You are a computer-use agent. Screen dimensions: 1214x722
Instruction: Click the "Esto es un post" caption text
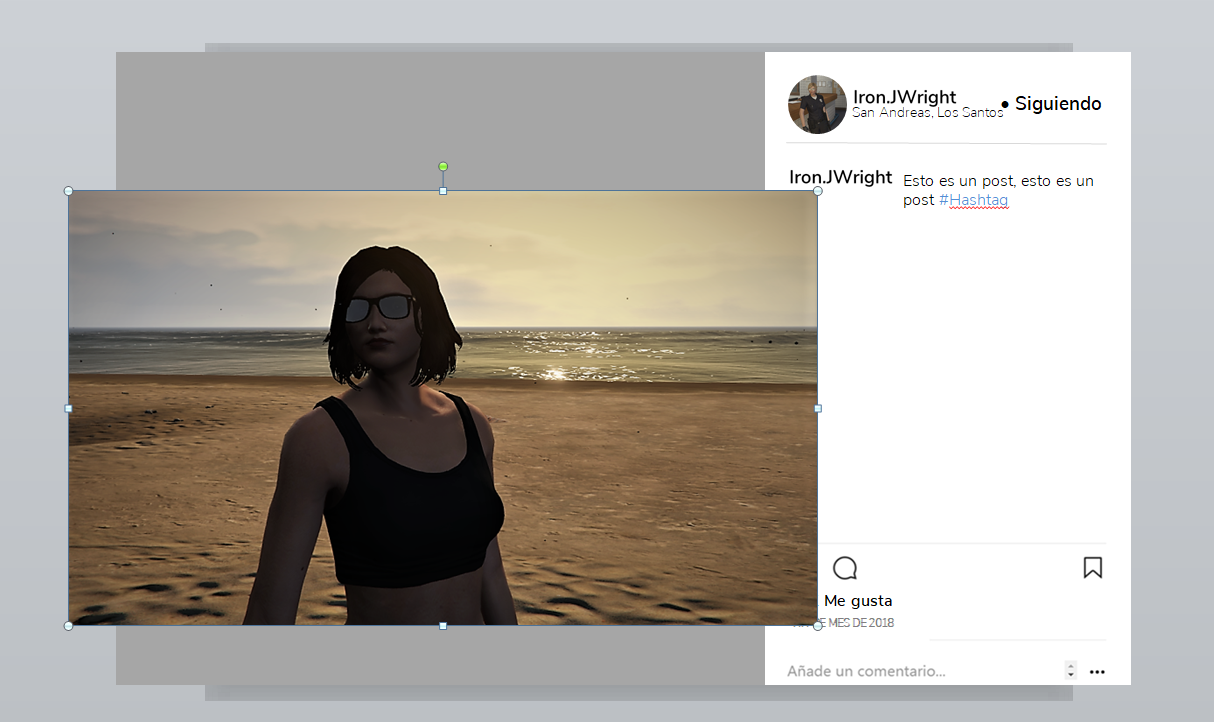tap(998, 190)
